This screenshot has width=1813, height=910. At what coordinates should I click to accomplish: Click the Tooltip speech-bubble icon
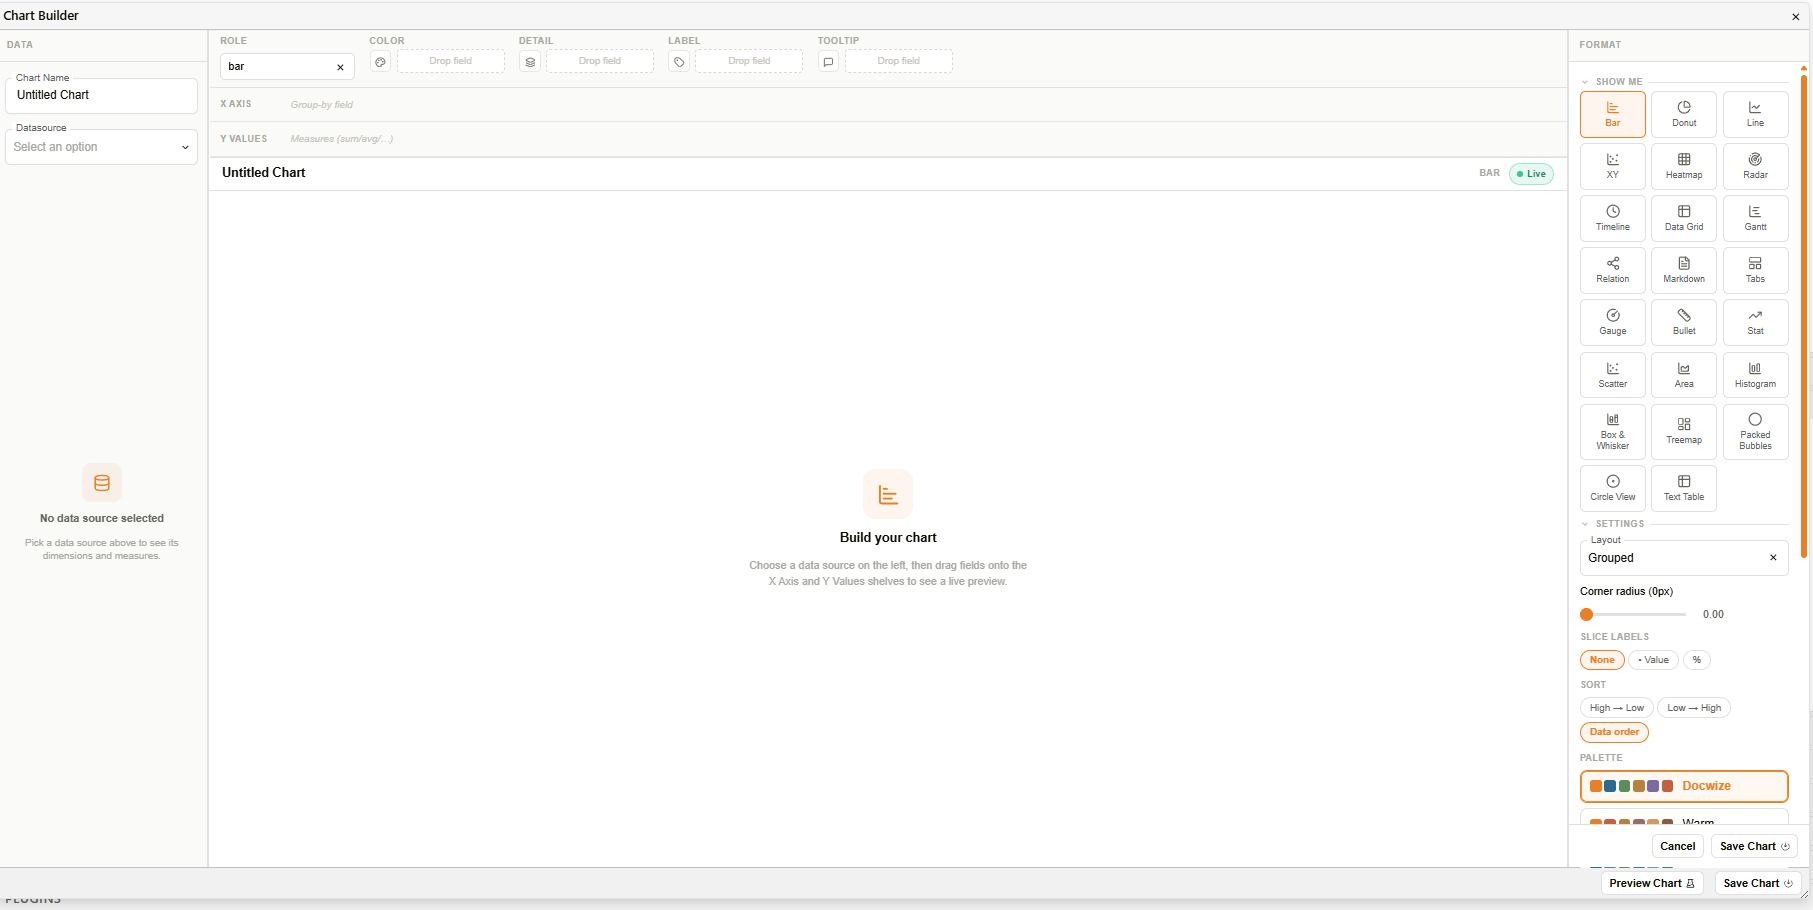click(x=828, y=62)
